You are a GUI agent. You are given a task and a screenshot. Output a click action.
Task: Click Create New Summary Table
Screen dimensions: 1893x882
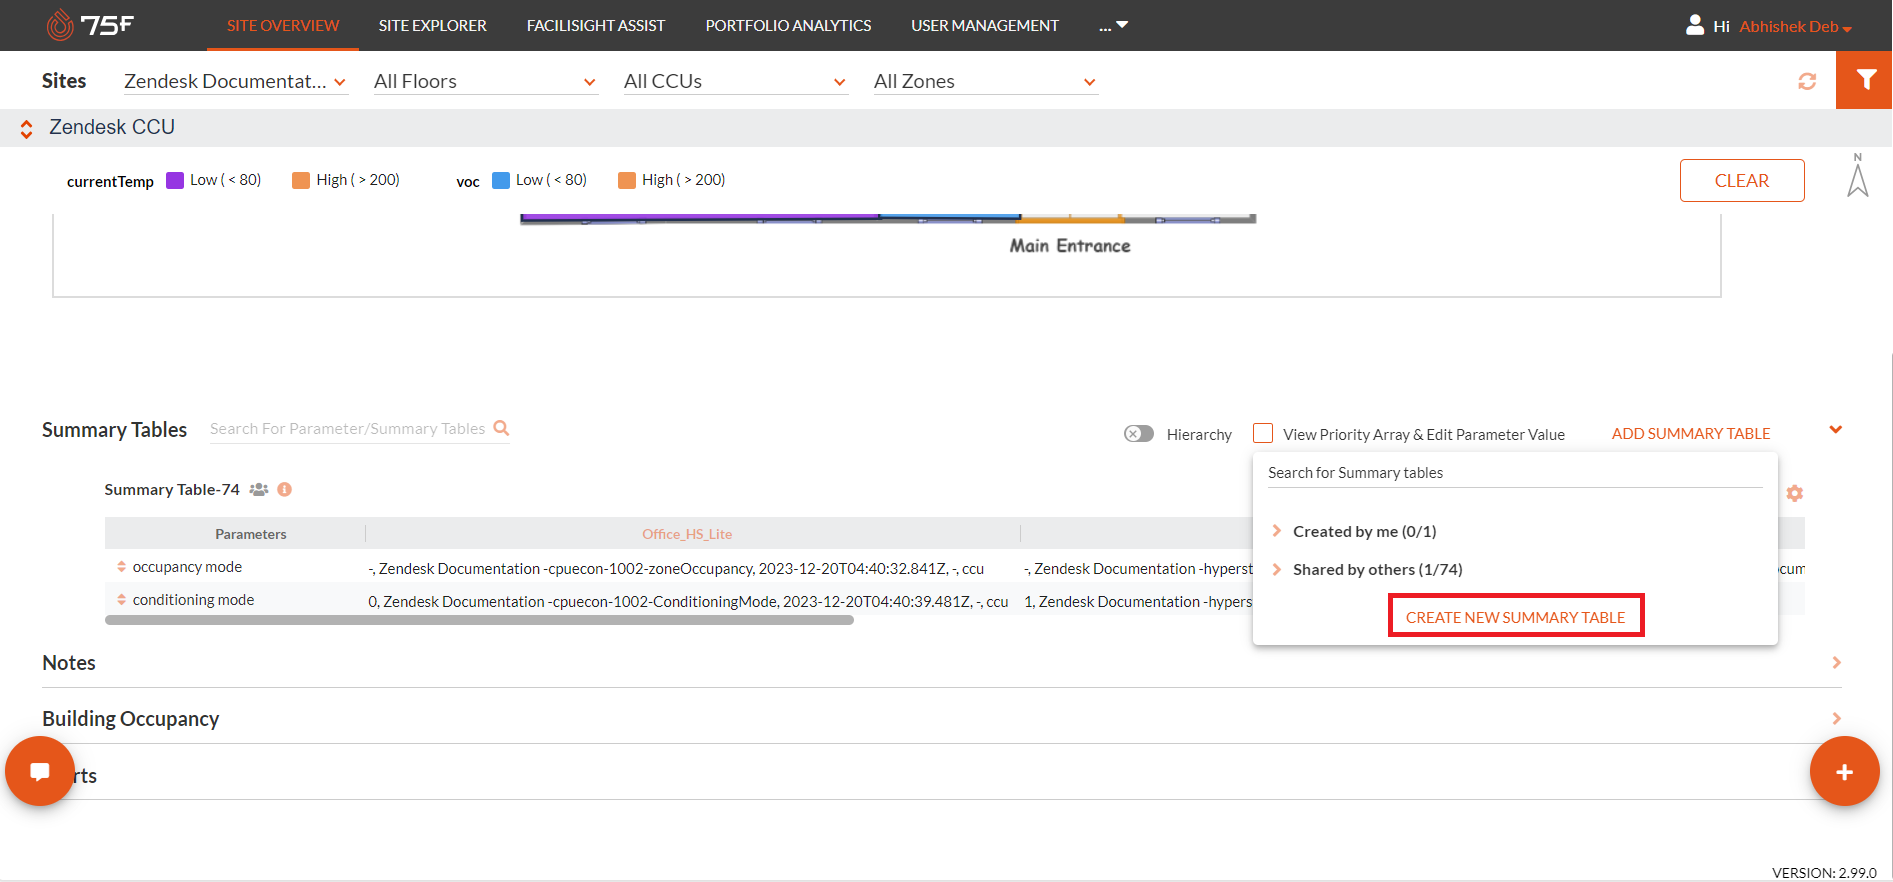click(1515, 617)
